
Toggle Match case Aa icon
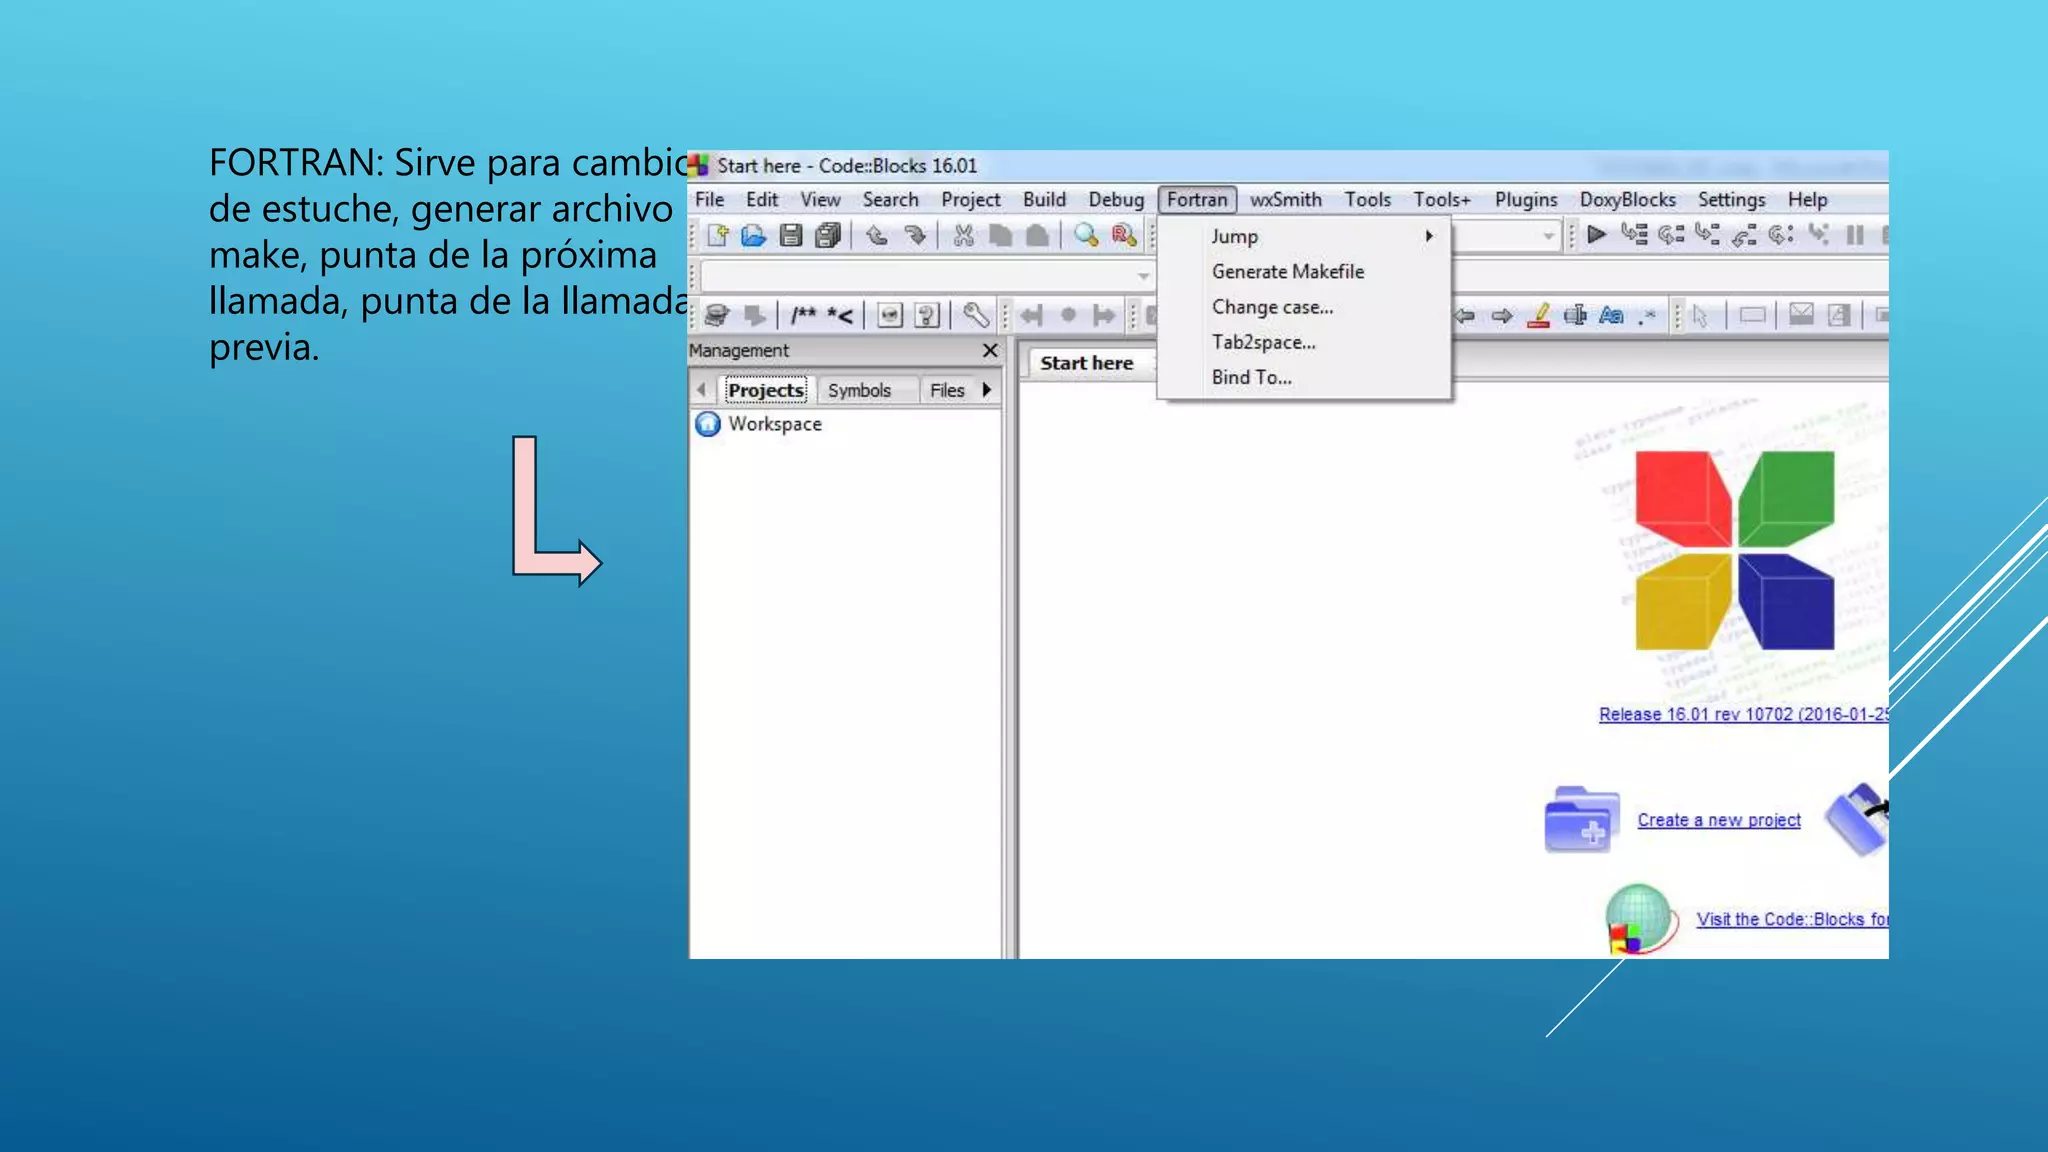tap(1611, 316)
